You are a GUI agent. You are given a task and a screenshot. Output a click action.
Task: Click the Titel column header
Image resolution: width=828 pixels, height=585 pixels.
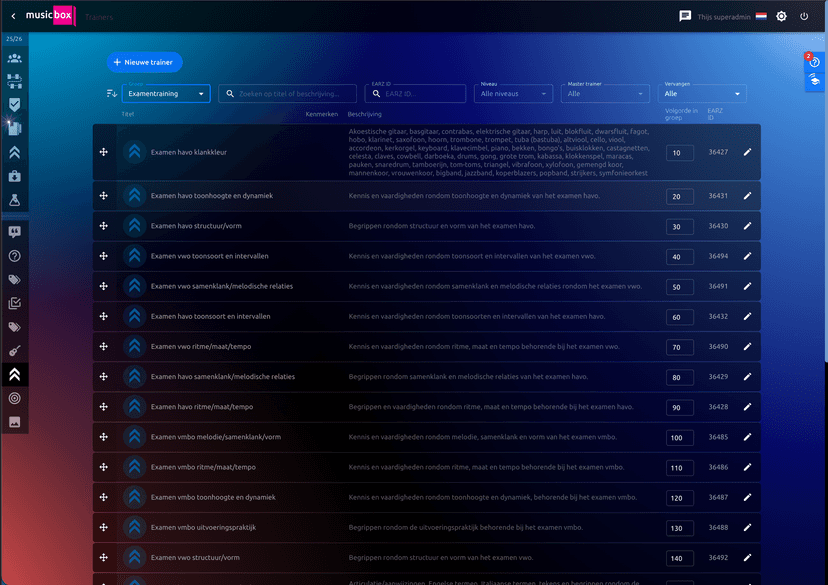(x=128, y=114)
